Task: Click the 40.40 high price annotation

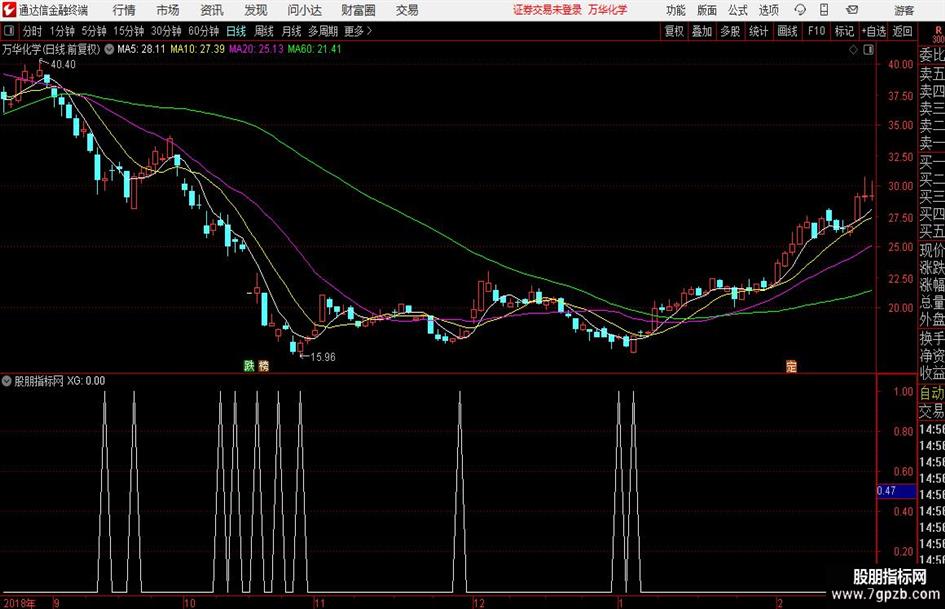Action: [63, 65]
